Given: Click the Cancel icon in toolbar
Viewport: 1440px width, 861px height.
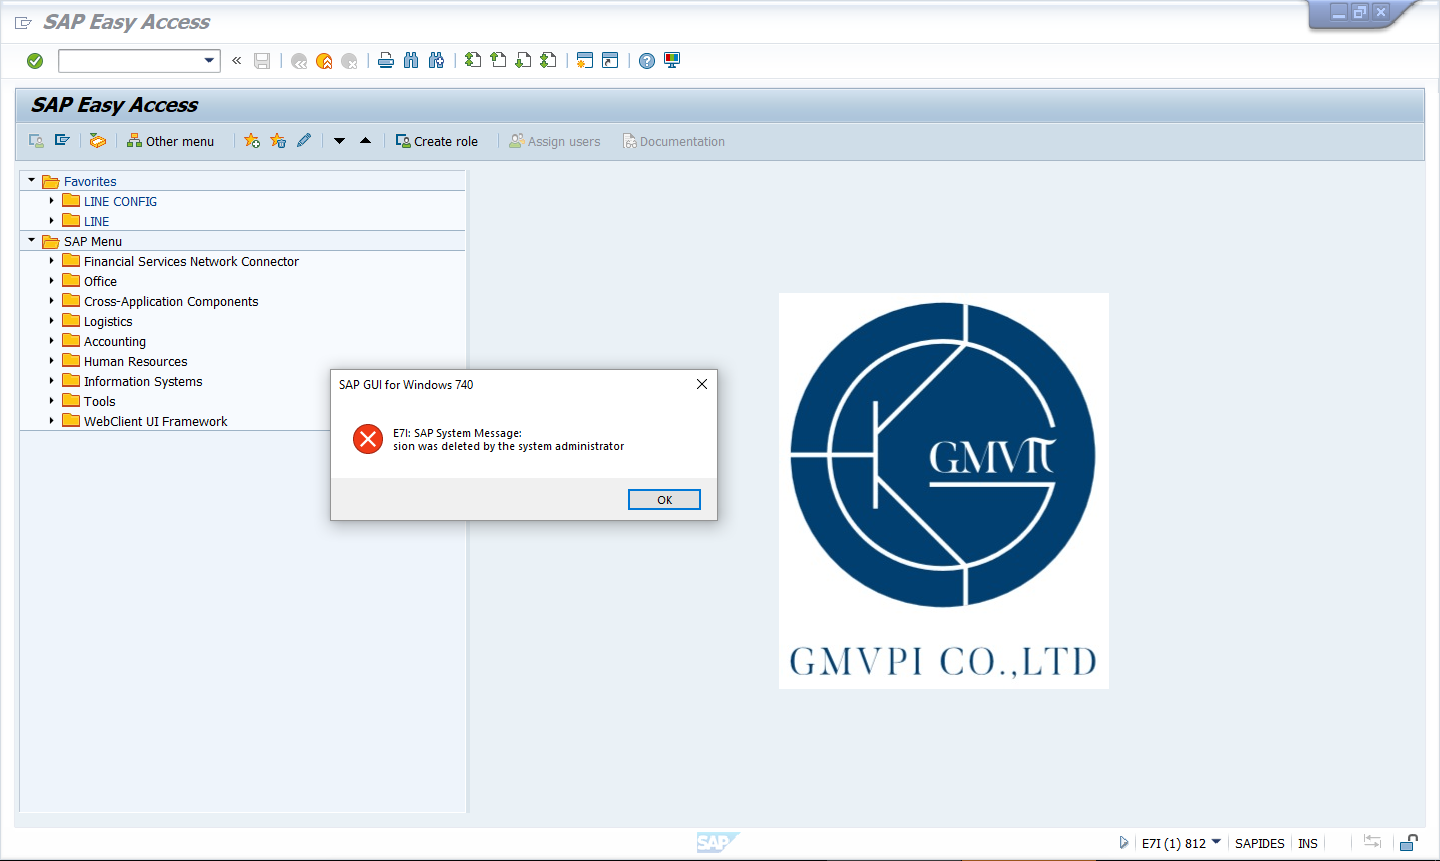Looking at the screenshot, I should click(x=349, y=61).
